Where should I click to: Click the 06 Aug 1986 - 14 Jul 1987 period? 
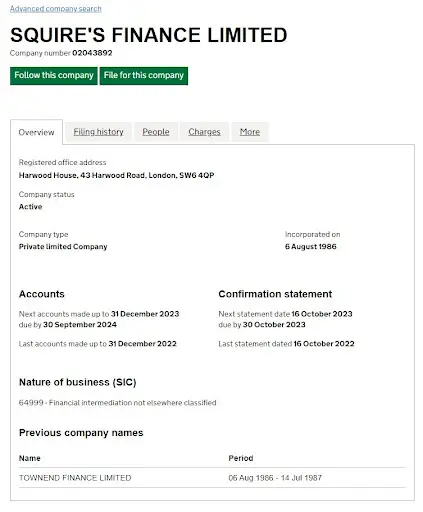pos(275,478)
